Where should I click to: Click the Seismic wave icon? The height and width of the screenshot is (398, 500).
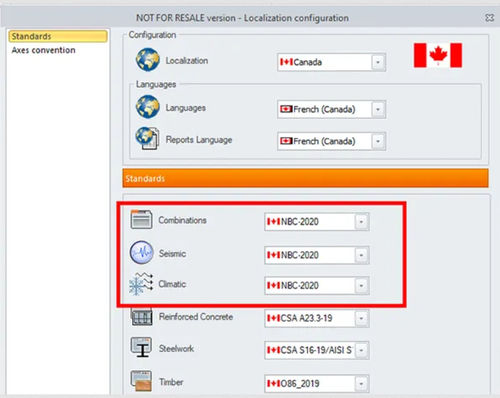tap(142, 252)
